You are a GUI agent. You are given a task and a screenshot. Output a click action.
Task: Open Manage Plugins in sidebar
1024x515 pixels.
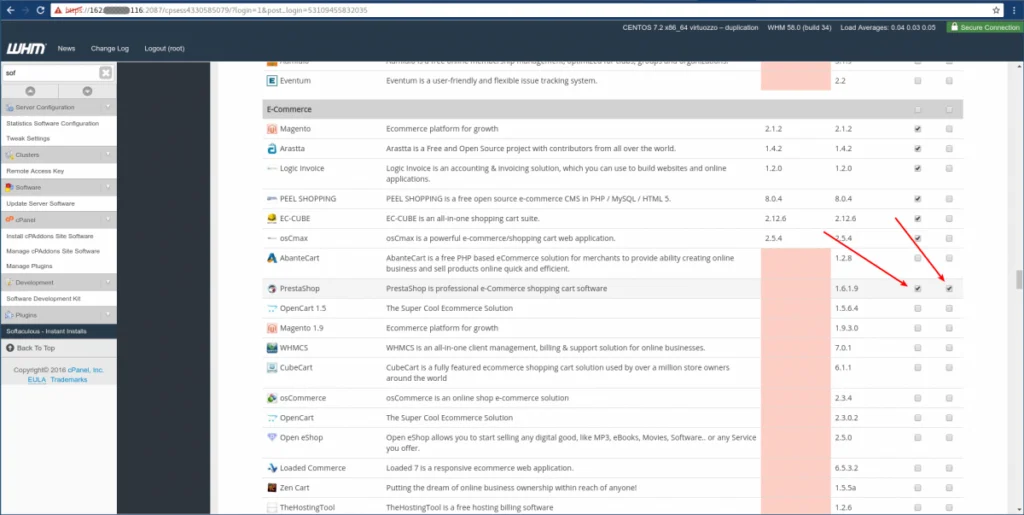[x=29, y=266]
